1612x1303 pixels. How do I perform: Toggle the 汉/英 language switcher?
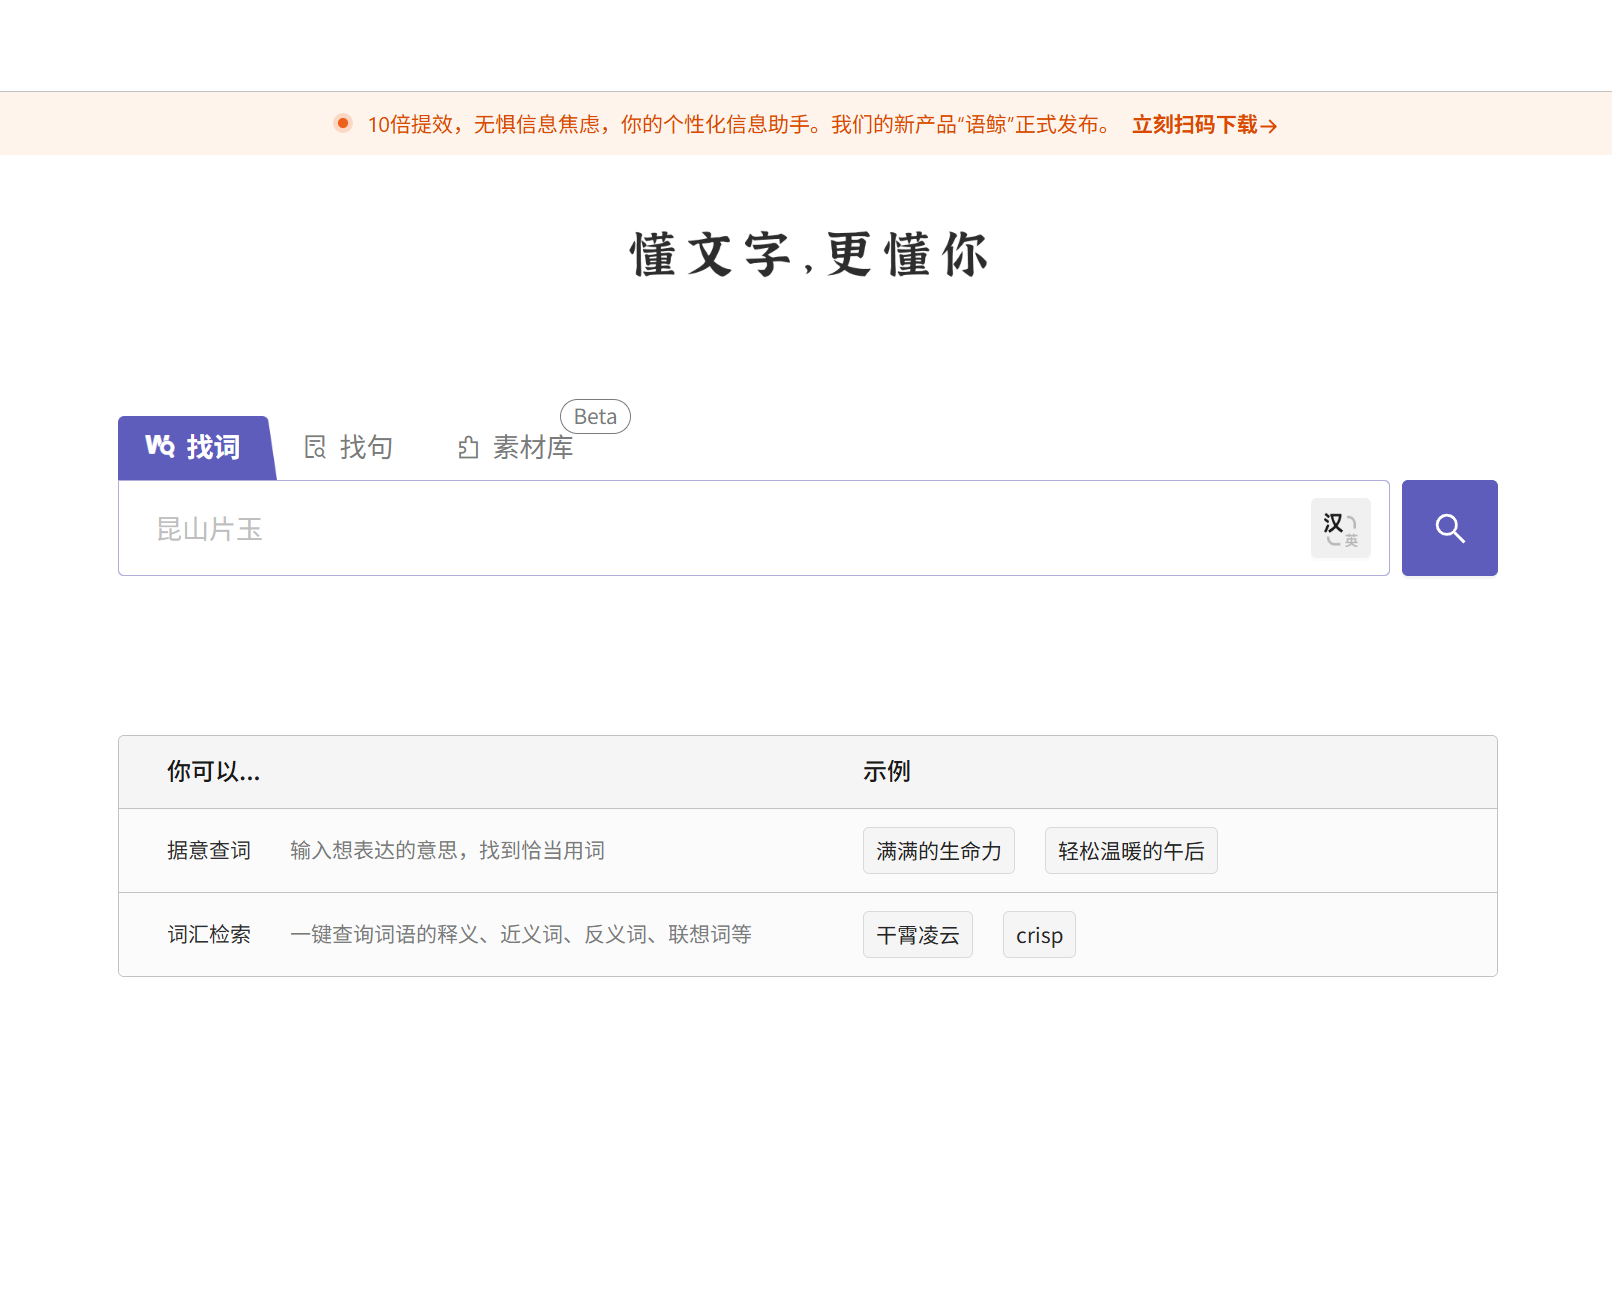coord(1340,528)
